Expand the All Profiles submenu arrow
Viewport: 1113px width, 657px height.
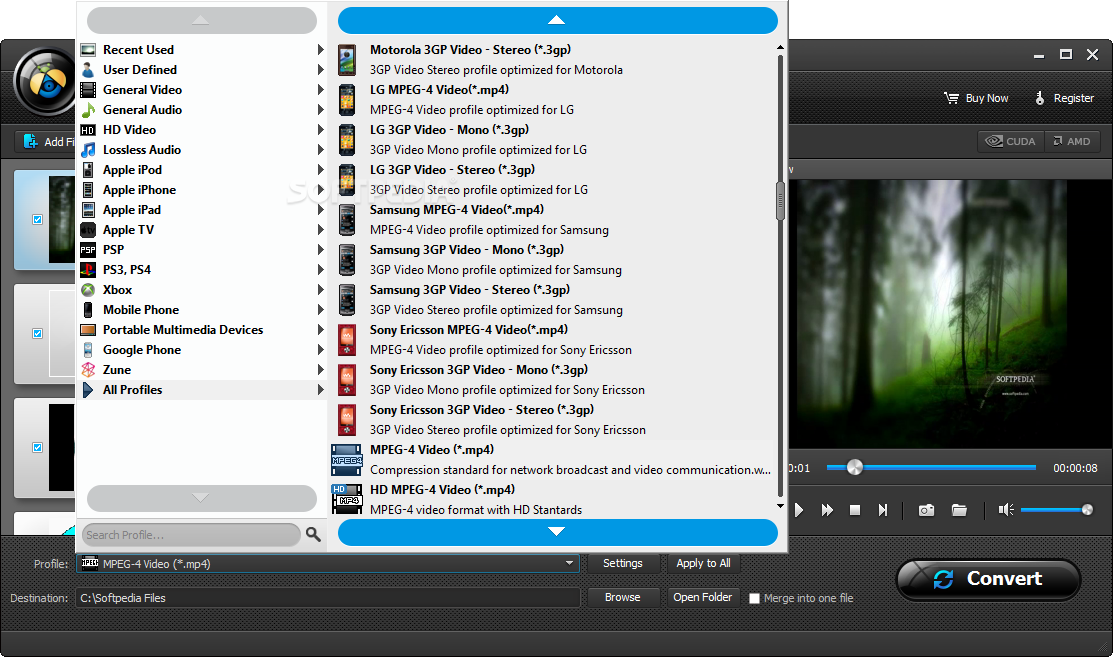click(x=321, y=390)
